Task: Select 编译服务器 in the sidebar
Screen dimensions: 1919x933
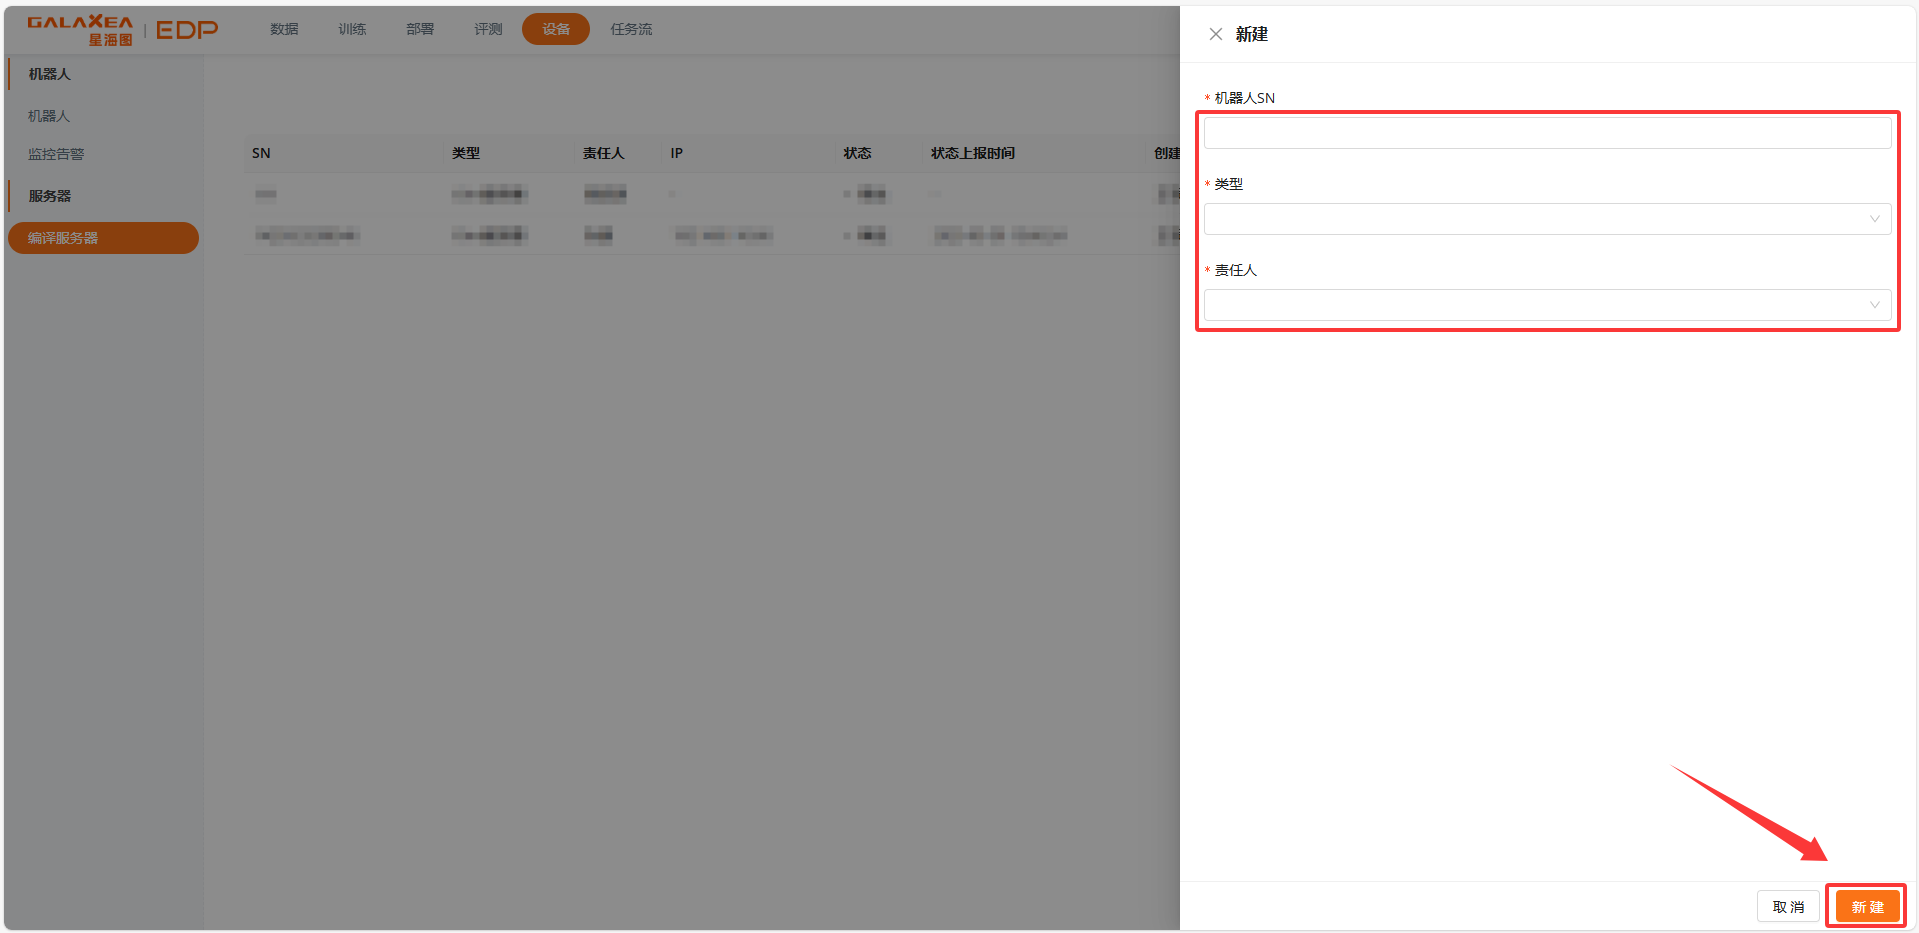Action: point(63,238)
